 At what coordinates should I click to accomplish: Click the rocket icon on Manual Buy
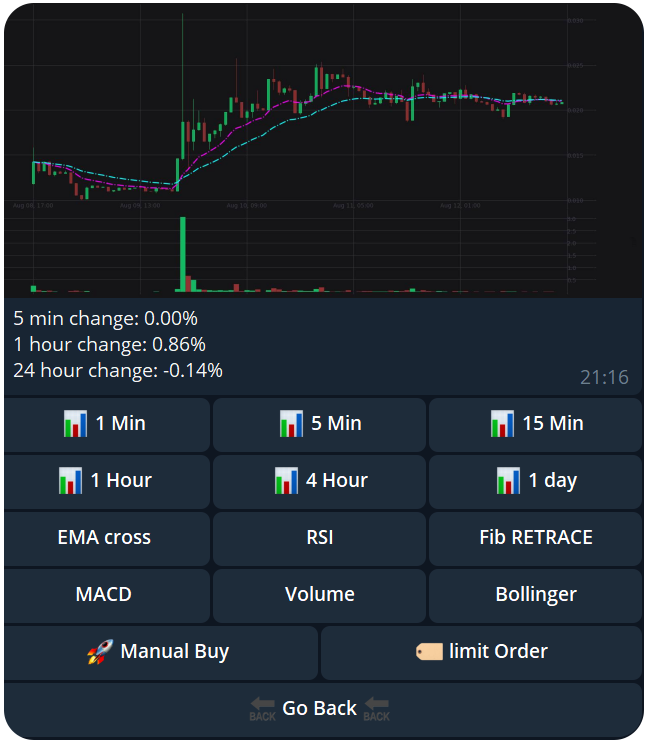[x=99, y=652]
